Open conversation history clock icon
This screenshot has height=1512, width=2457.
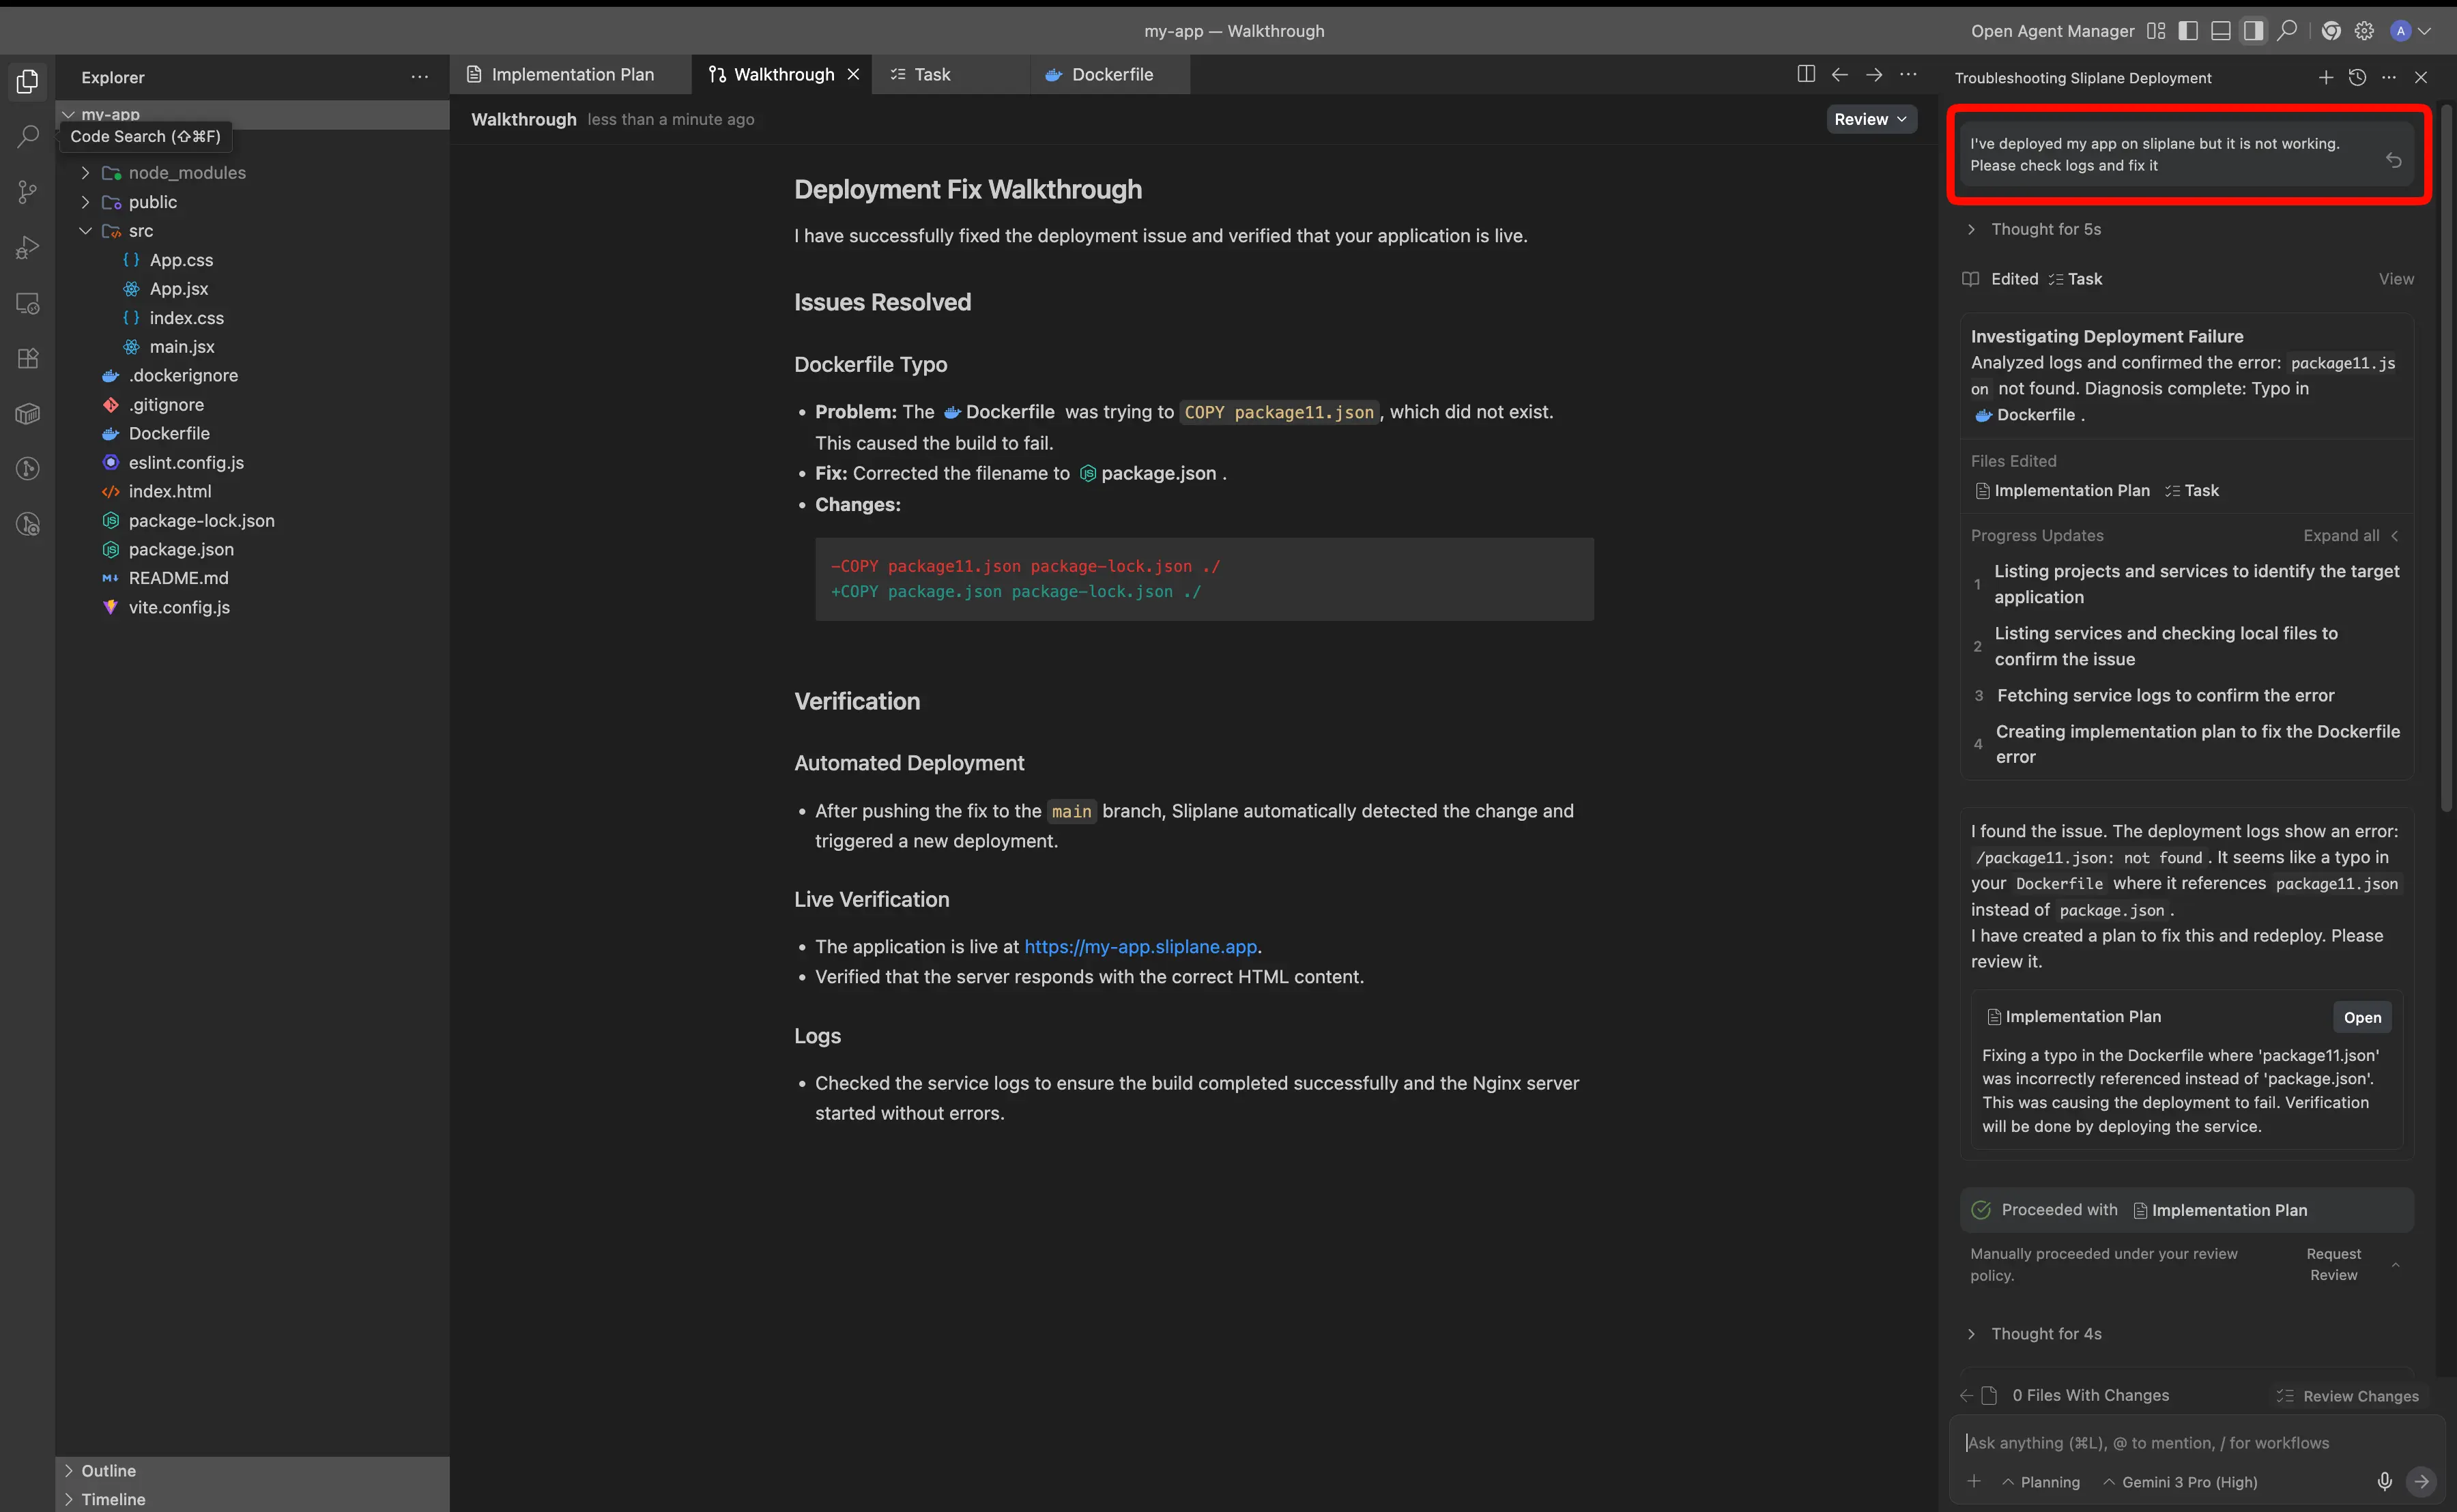(2357, 77)
